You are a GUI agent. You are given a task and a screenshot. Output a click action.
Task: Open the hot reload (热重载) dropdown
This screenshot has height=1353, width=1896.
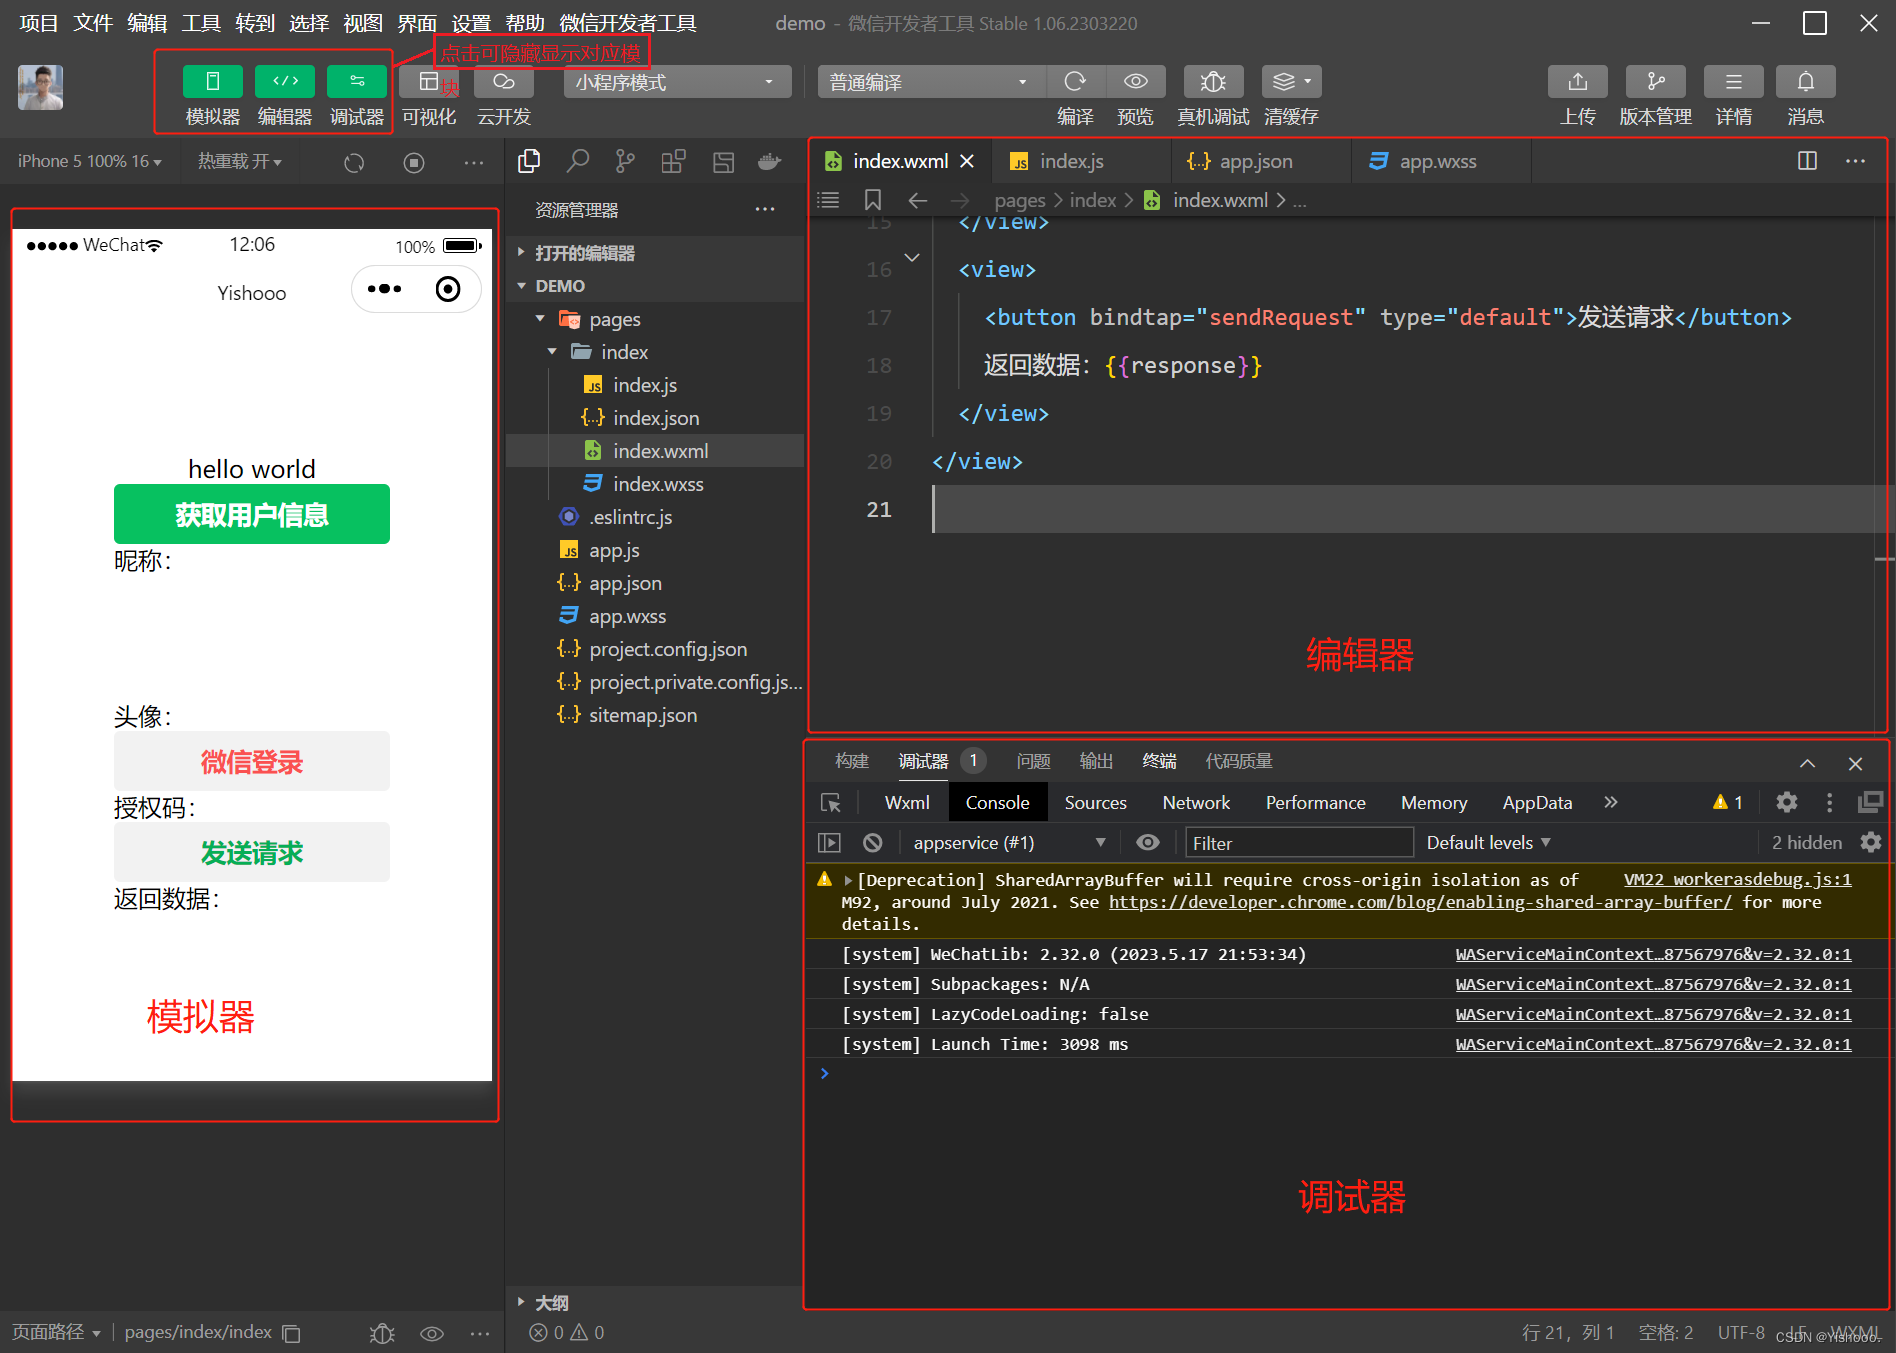pos(239,161)
